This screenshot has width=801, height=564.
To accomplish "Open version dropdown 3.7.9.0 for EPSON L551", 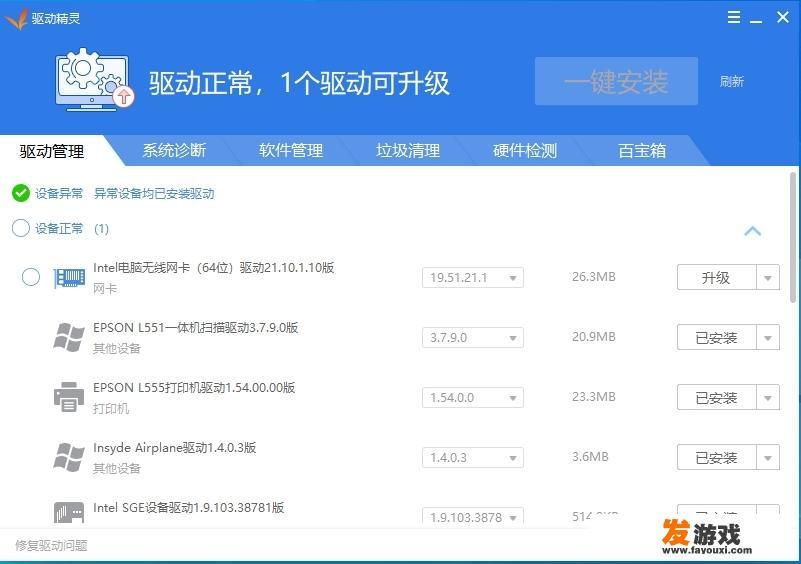I will [x=473, y=338].
